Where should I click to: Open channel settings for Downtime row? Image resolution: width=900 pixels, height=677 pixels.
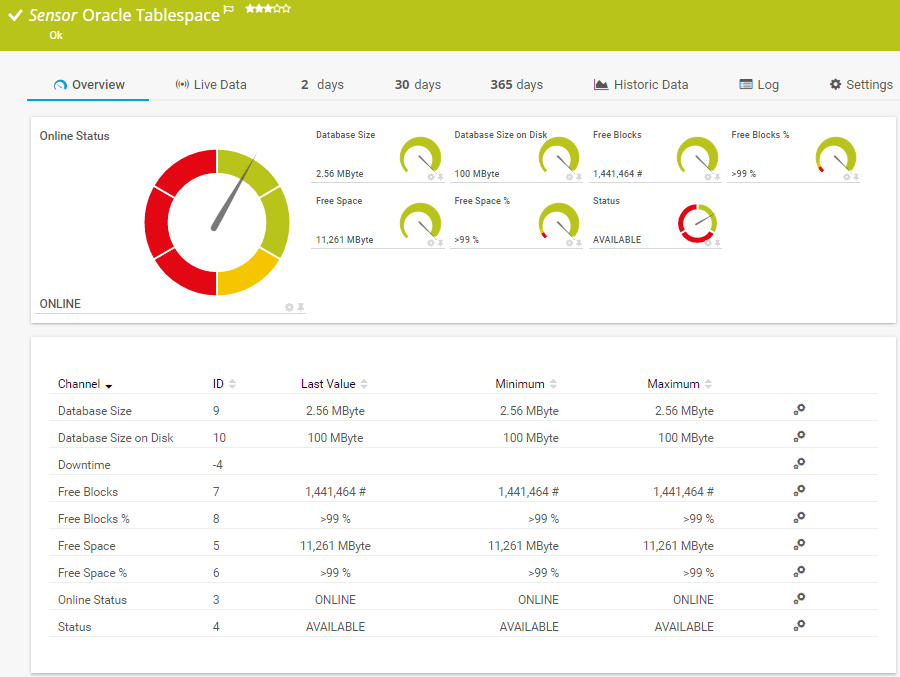click(x=799, y=464)
